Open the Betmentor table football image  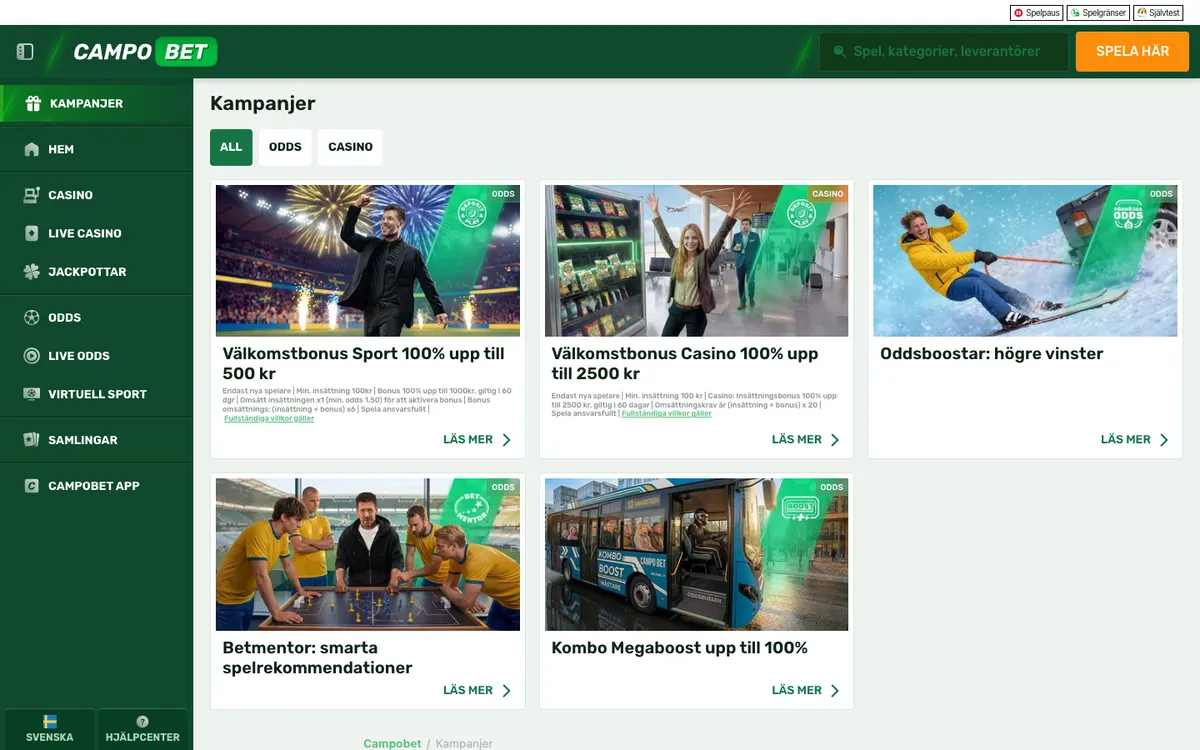(x=368, y=554)
